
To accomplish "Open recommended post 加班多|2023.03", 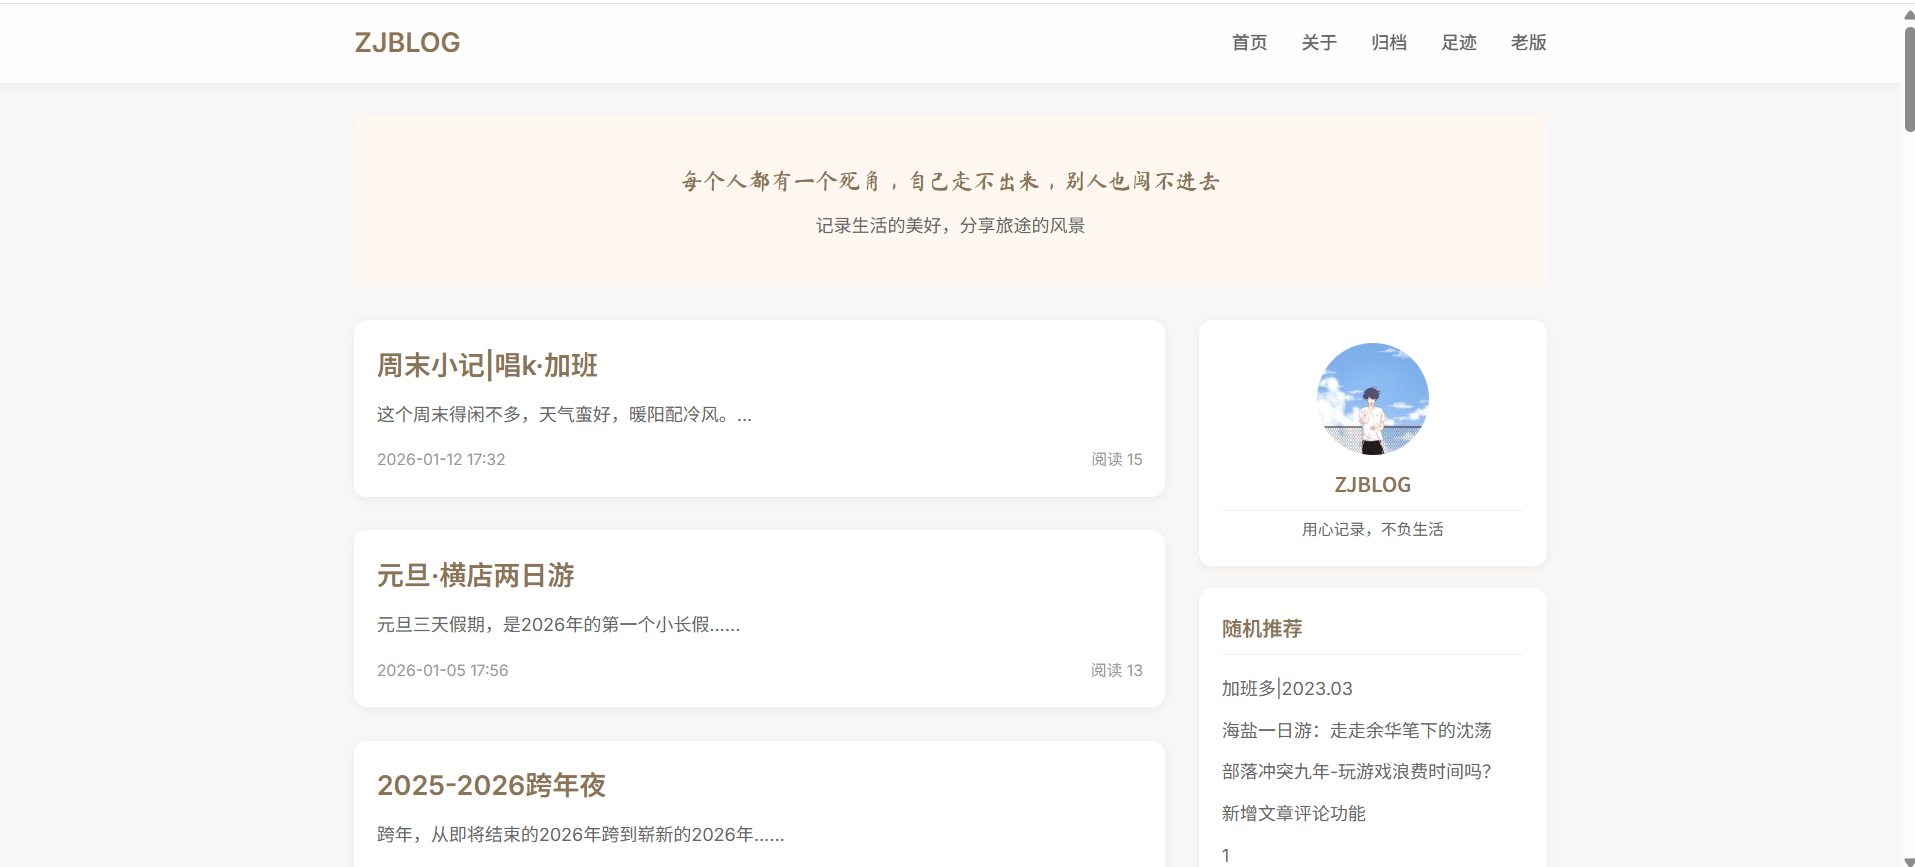I will point(1287,689).
